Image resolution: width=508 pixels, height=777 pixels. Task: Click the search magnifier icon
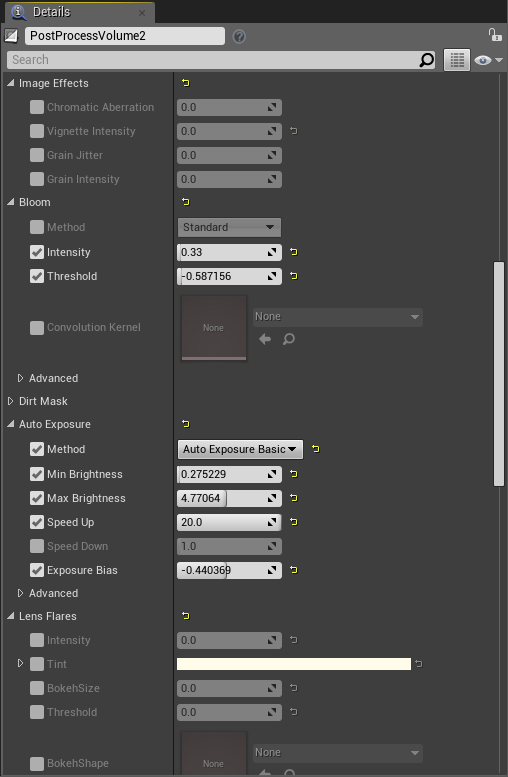[x=426, y=60]
